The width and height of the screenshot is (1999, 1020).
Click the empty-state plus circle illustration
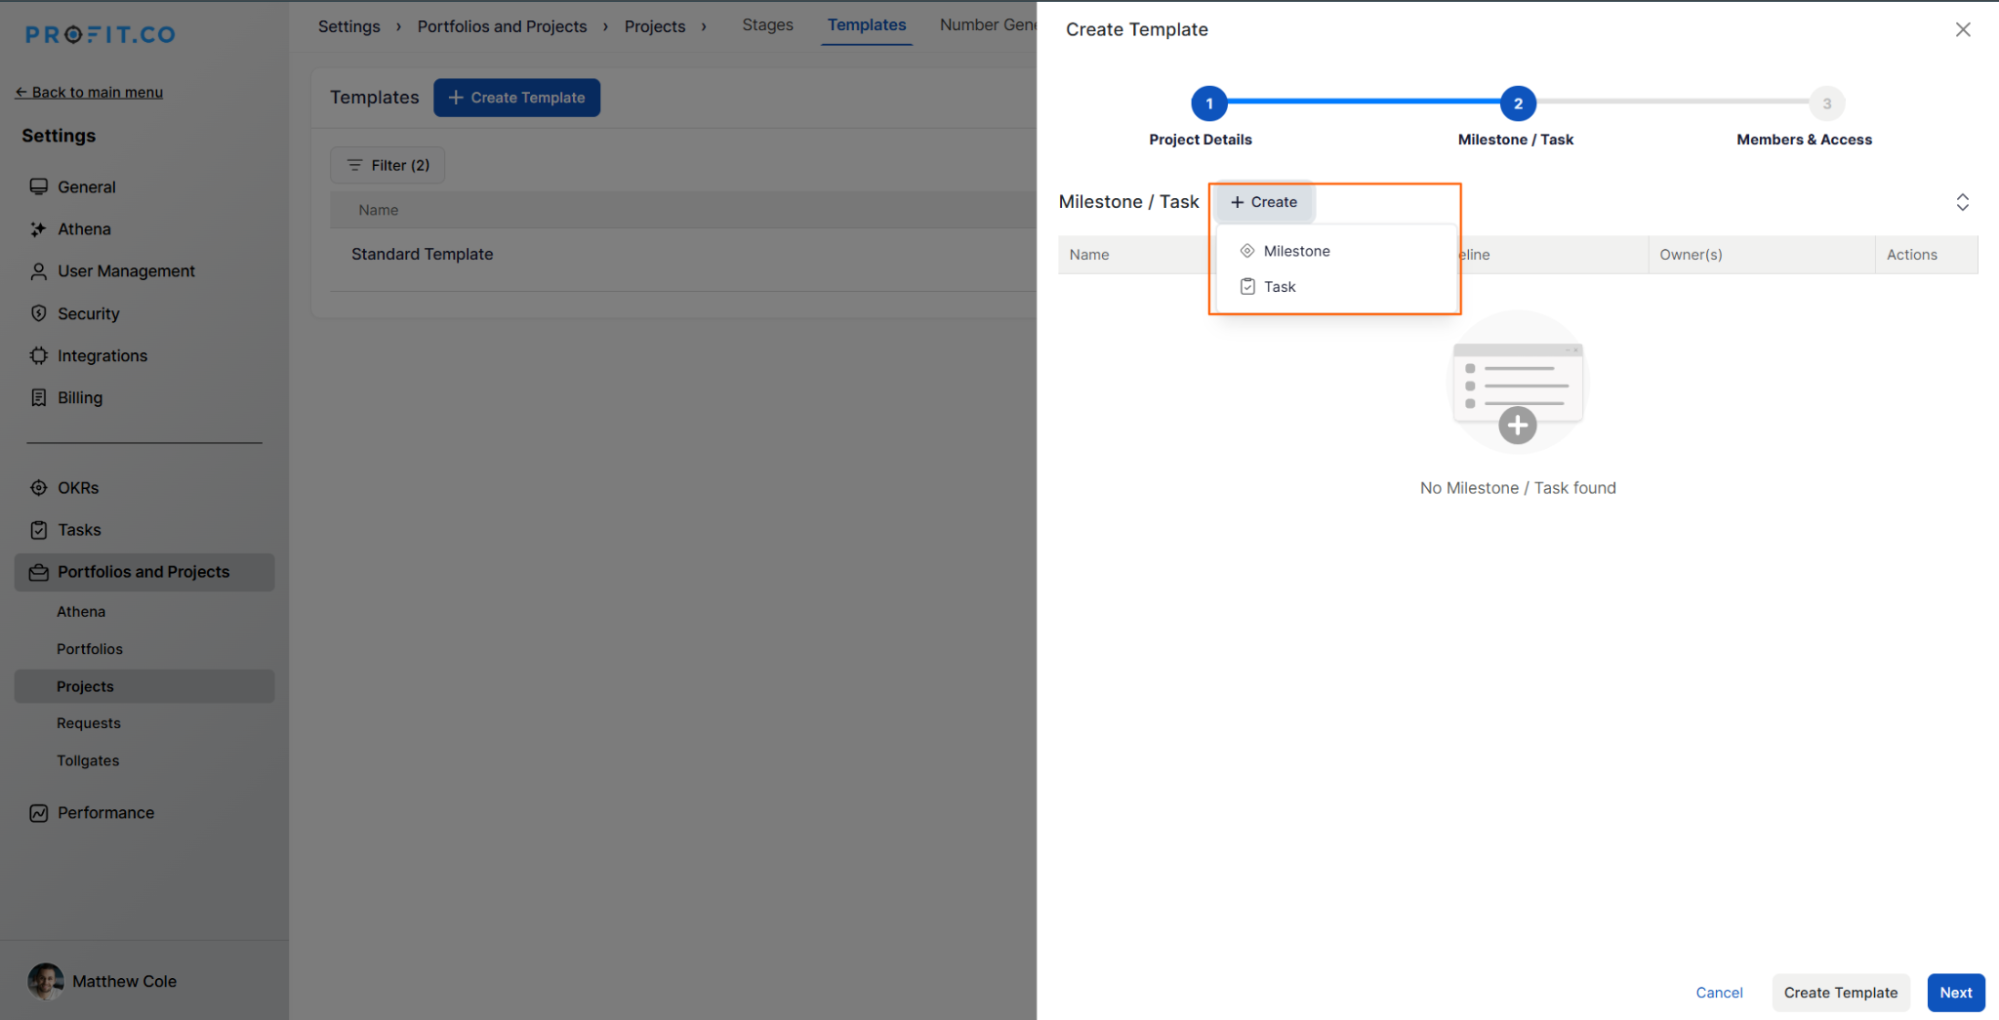coord(1517,425)
